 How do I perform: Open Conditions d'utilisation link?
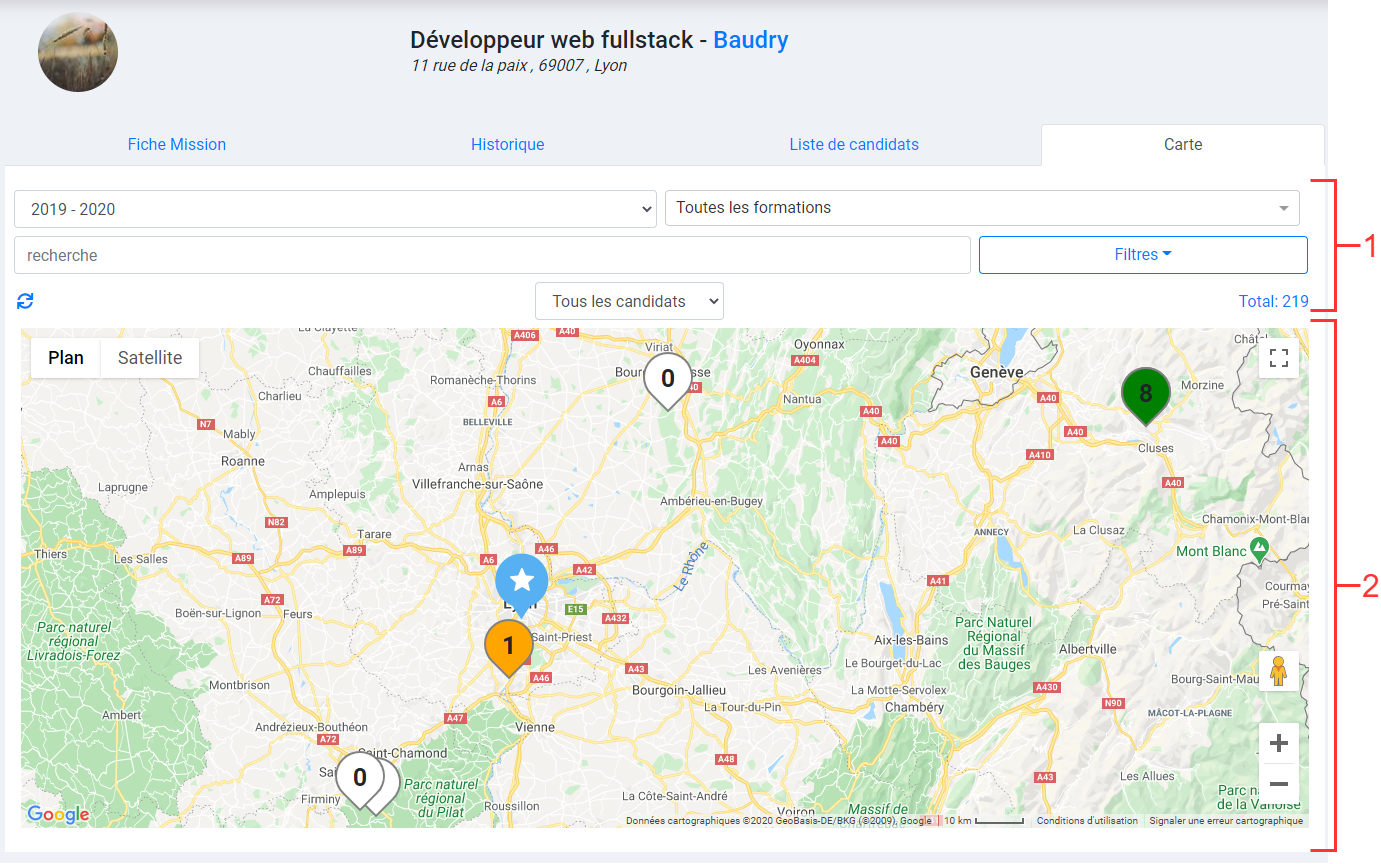[x=1087, y=821]
